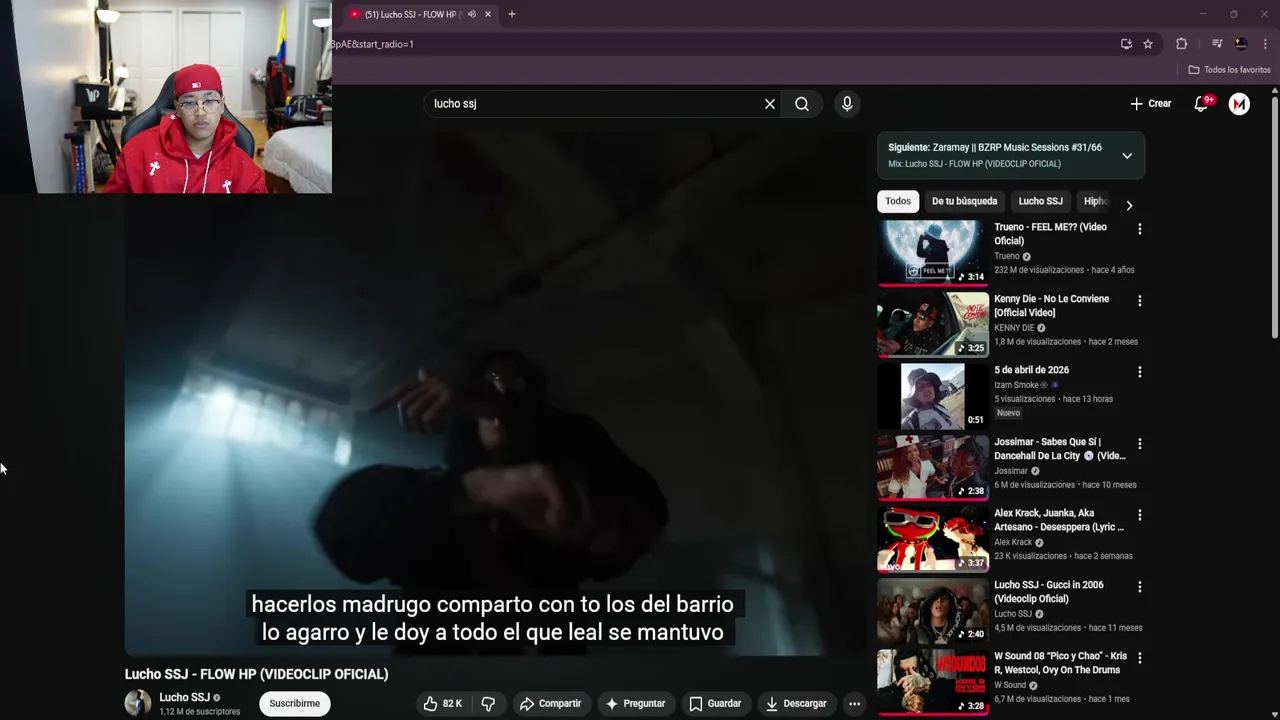This screenshot has width=1280, height=720.
Task: Click the browser address bar URL
Action: coord(372,44)
